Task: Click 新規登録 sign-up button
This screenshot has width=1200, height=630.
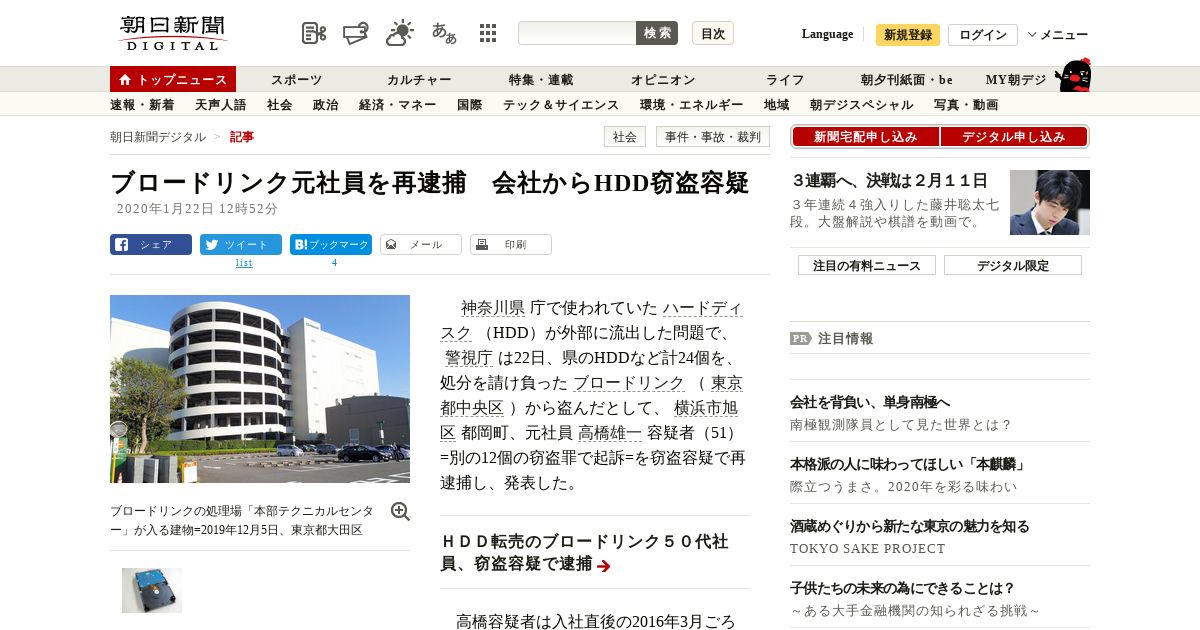Action: (x=908, y=35)
